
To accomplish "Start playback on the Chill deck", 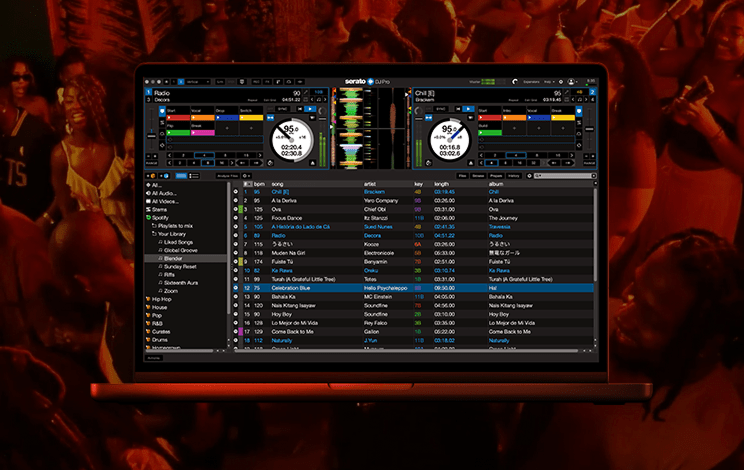I will coord(468,109).
